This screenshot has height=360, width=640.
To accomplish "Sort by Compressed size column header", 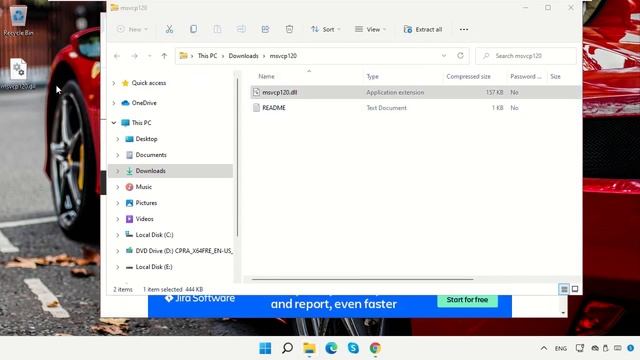I will tap(468, 76).
